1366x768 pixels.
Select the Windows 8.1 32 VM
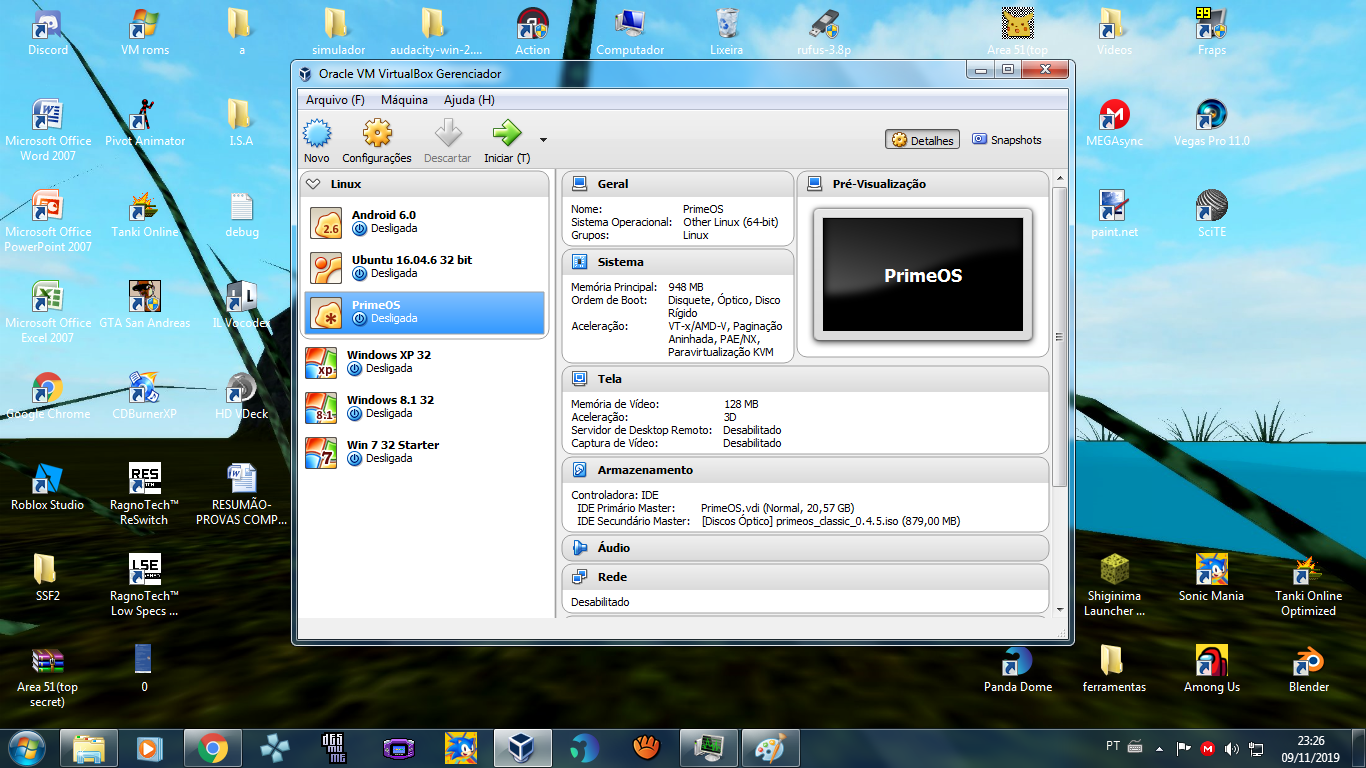(x=425, y=407)
